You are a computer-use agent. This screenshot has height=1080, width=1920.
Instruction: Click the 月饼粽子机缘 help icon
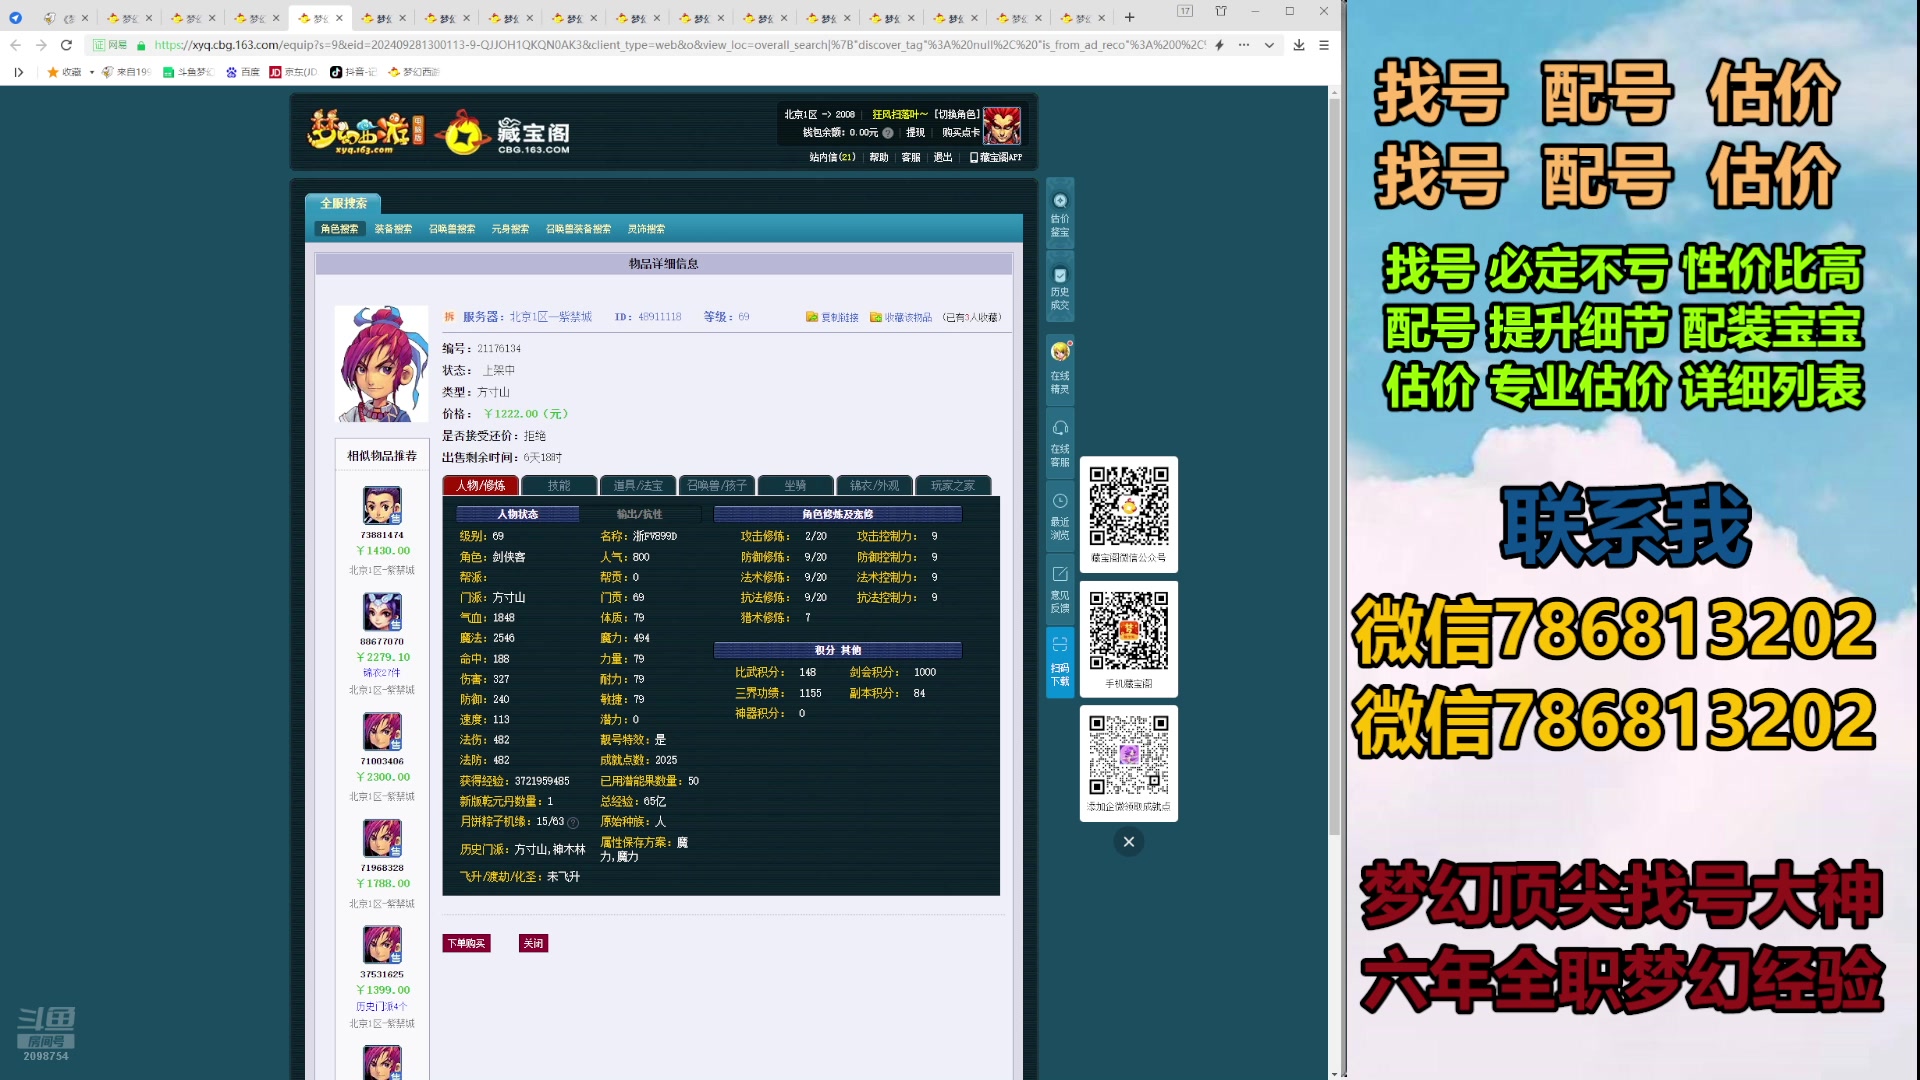[x=573, y=823]
